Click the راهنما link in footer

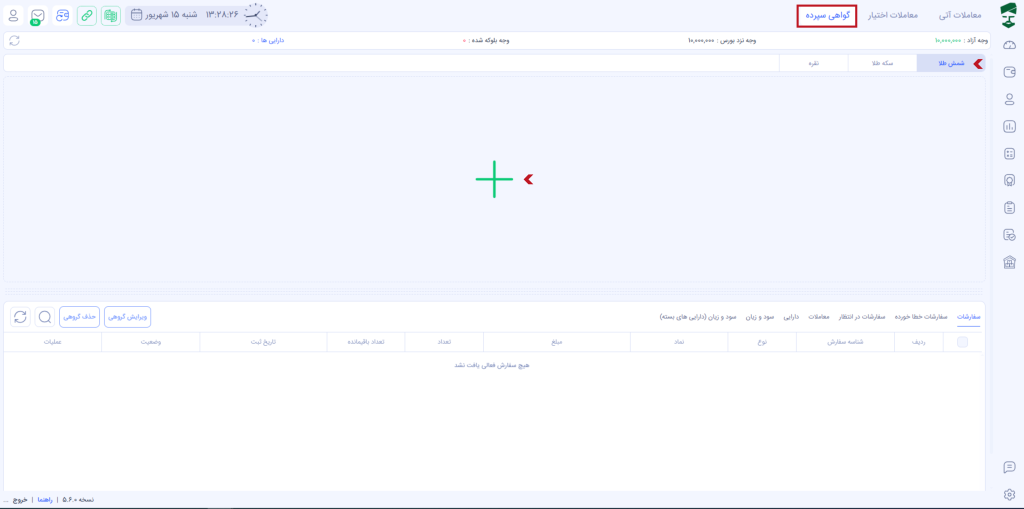[x=45, y=499]
